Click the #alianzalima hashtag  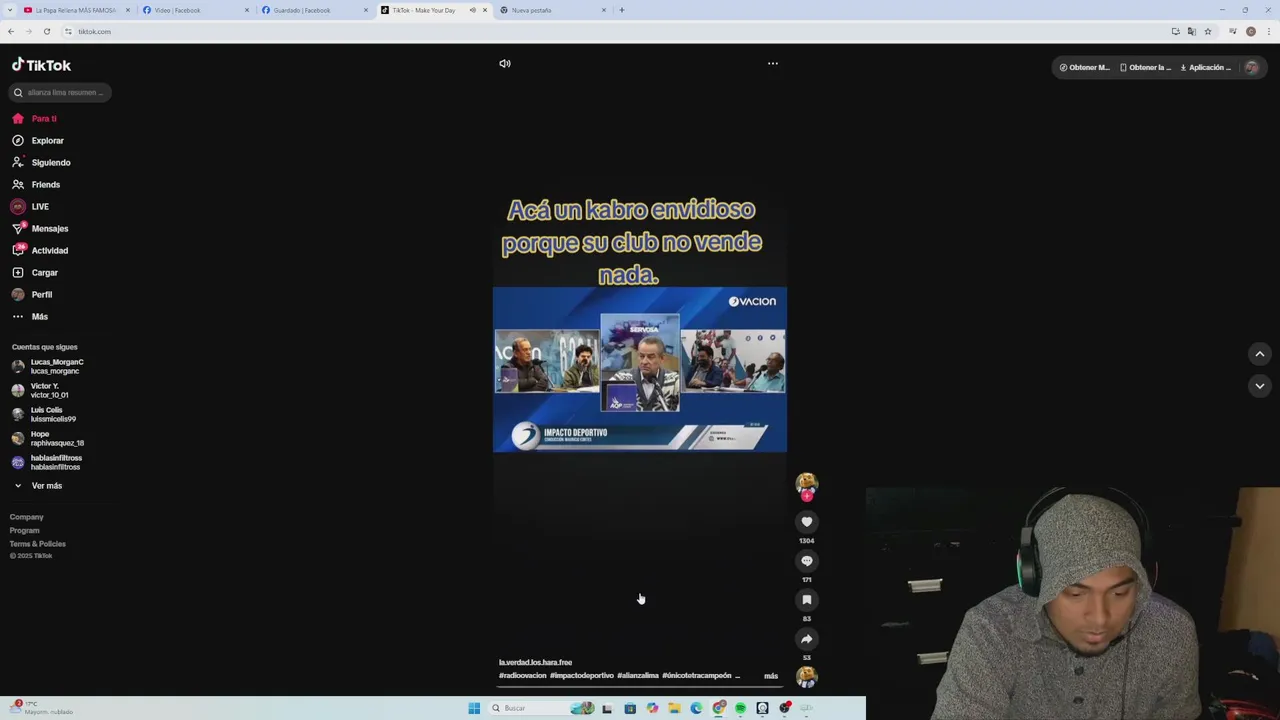(x=638, y=676)
